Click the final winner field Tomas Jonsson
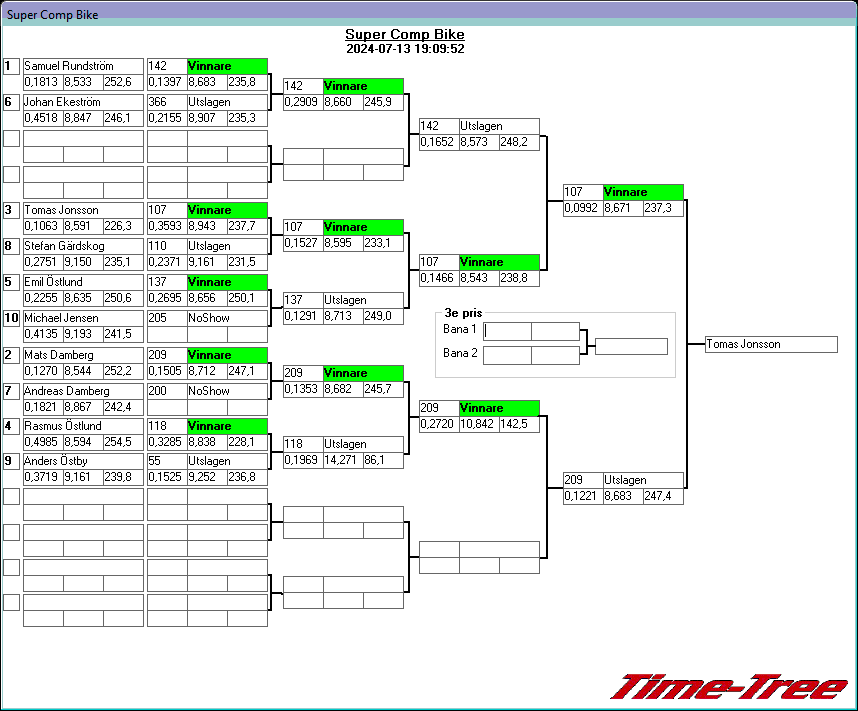 pyautogui.click(x=772, y=344)
